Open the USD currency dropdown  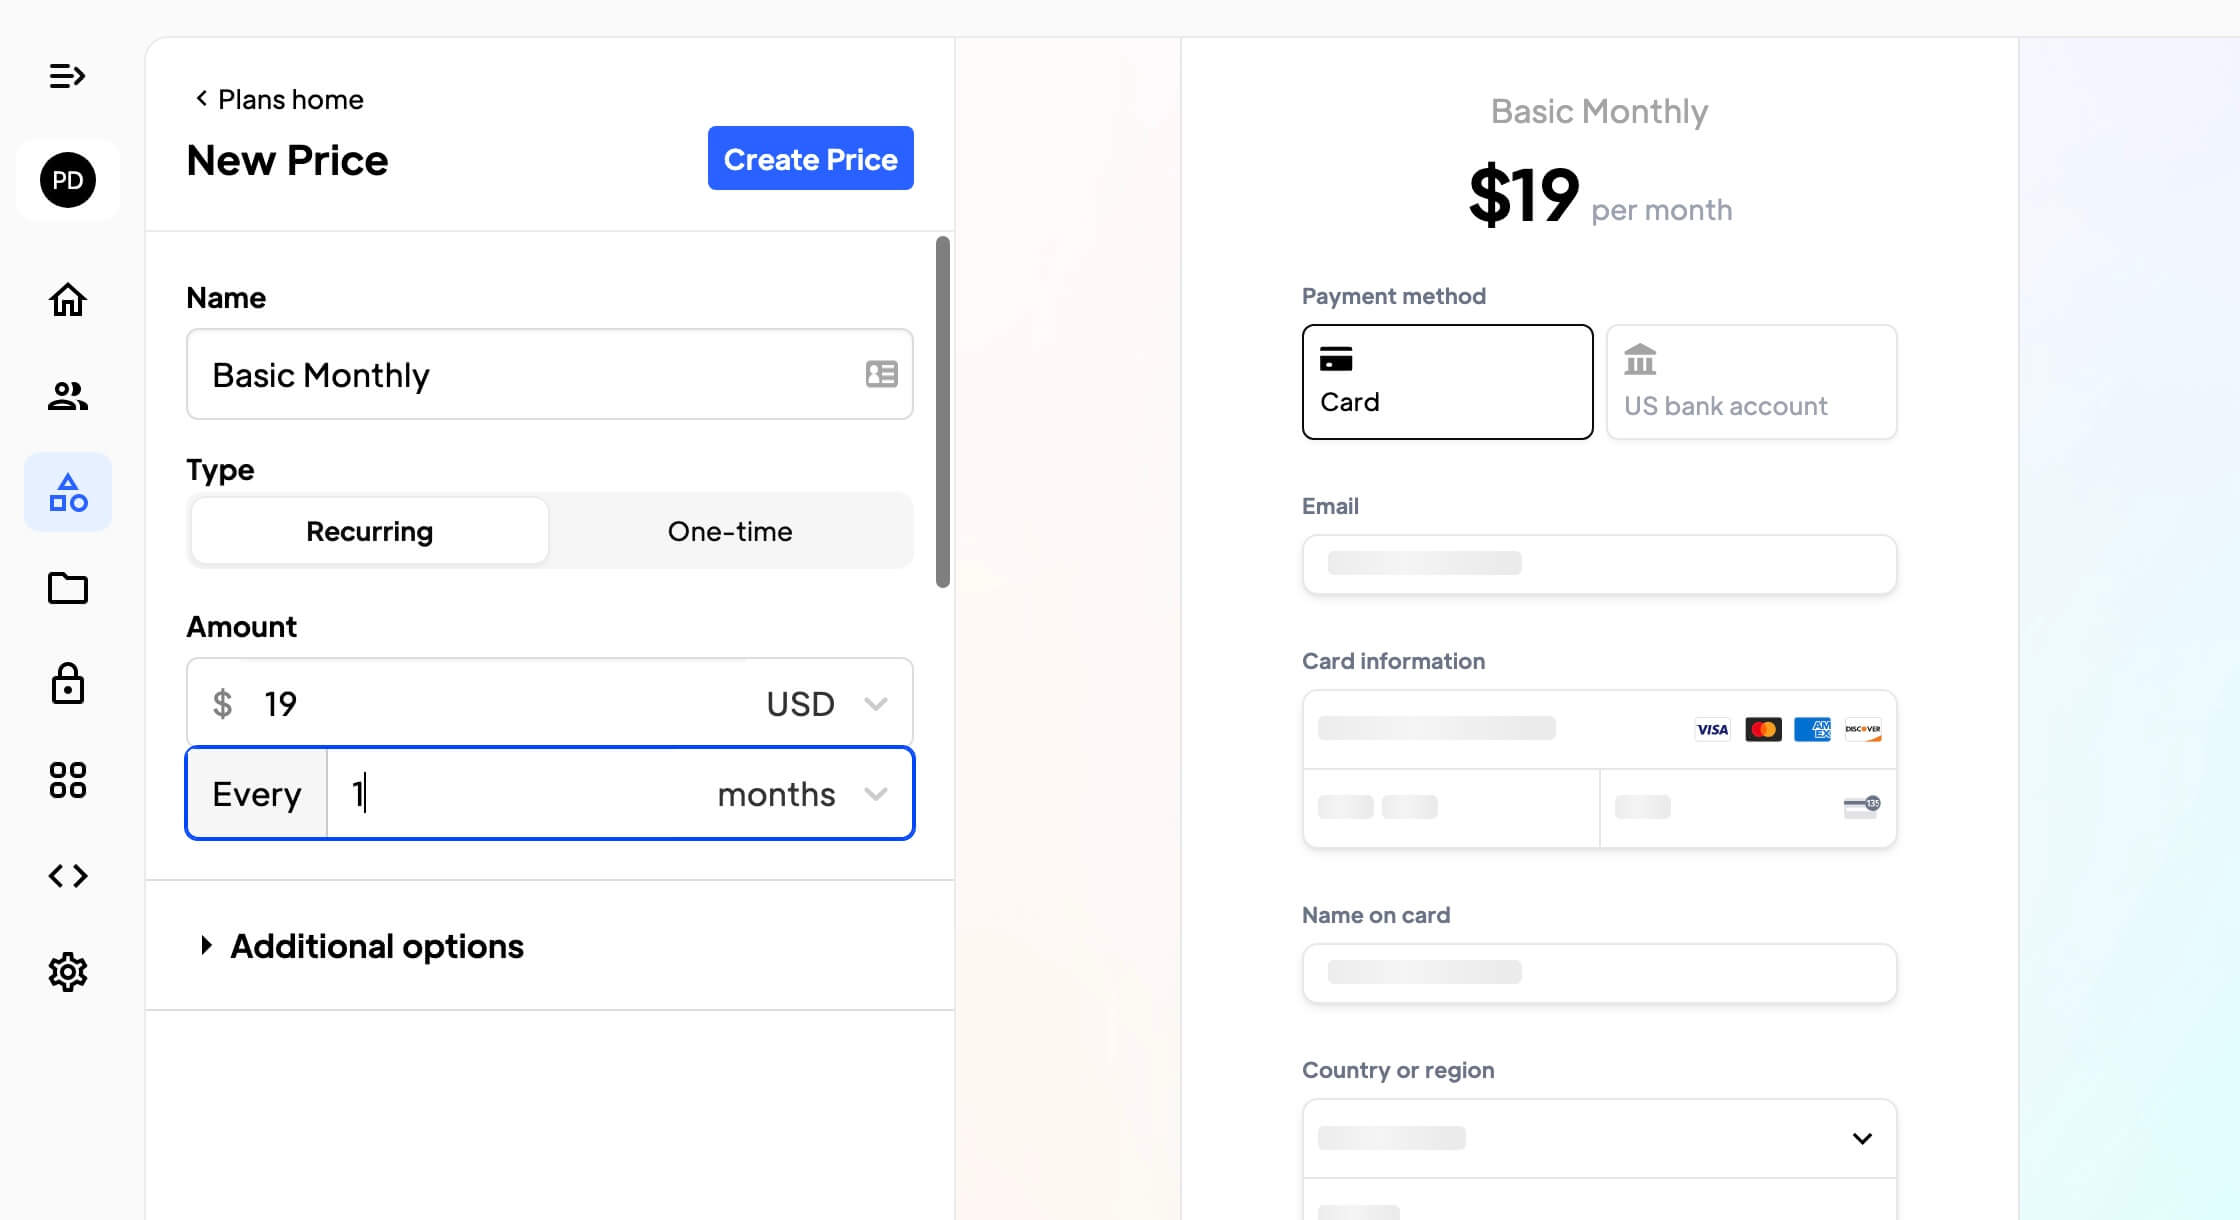click(x=827, y=704)
